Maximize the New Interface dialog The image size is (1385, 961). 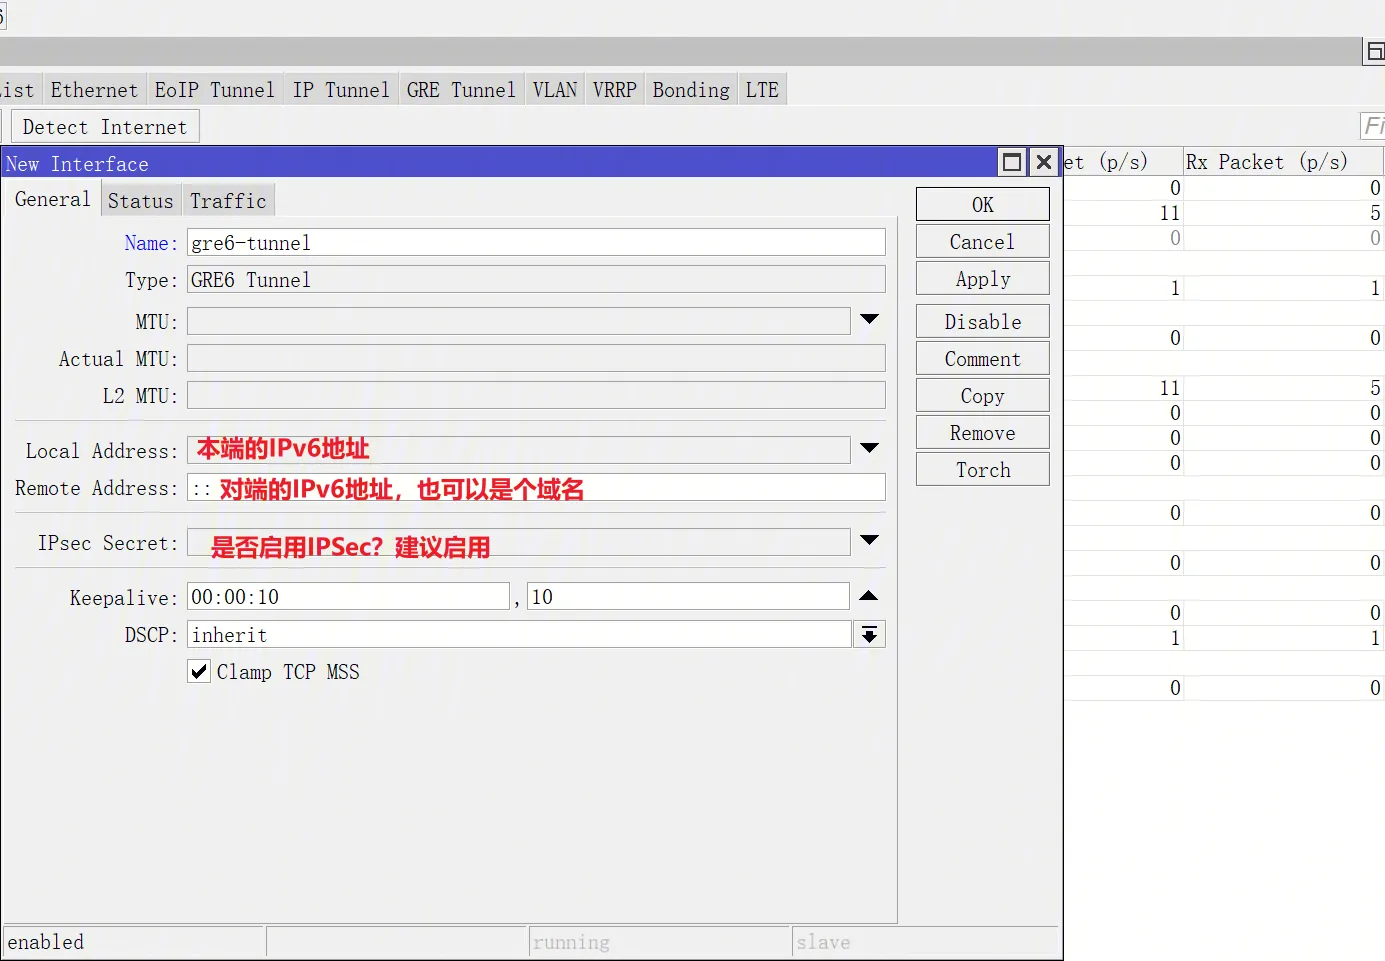tap(1012, 162)
